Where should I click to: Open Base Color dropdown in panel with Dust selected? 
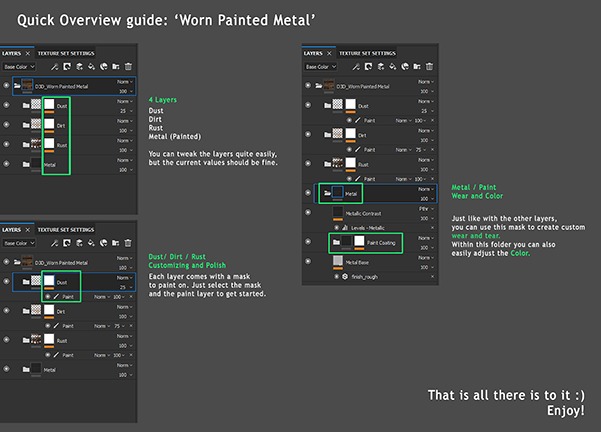point(19,243)
